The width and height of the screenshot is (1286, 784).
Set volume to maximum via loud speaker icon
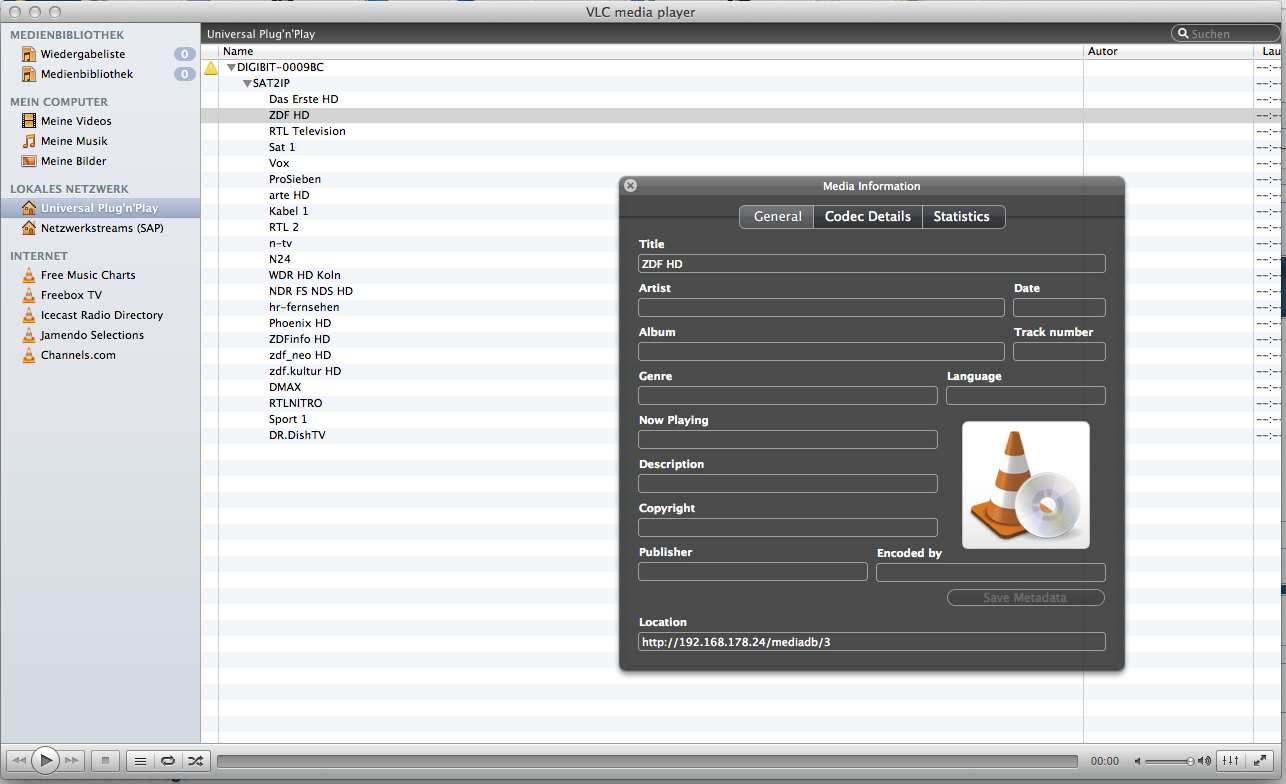tap(1204, 761)
